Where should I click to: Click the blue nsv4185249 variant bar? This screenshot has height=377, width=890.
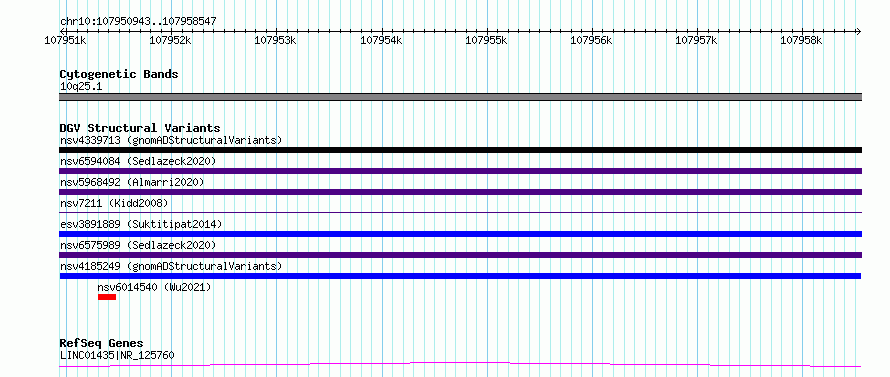(460, 276)
